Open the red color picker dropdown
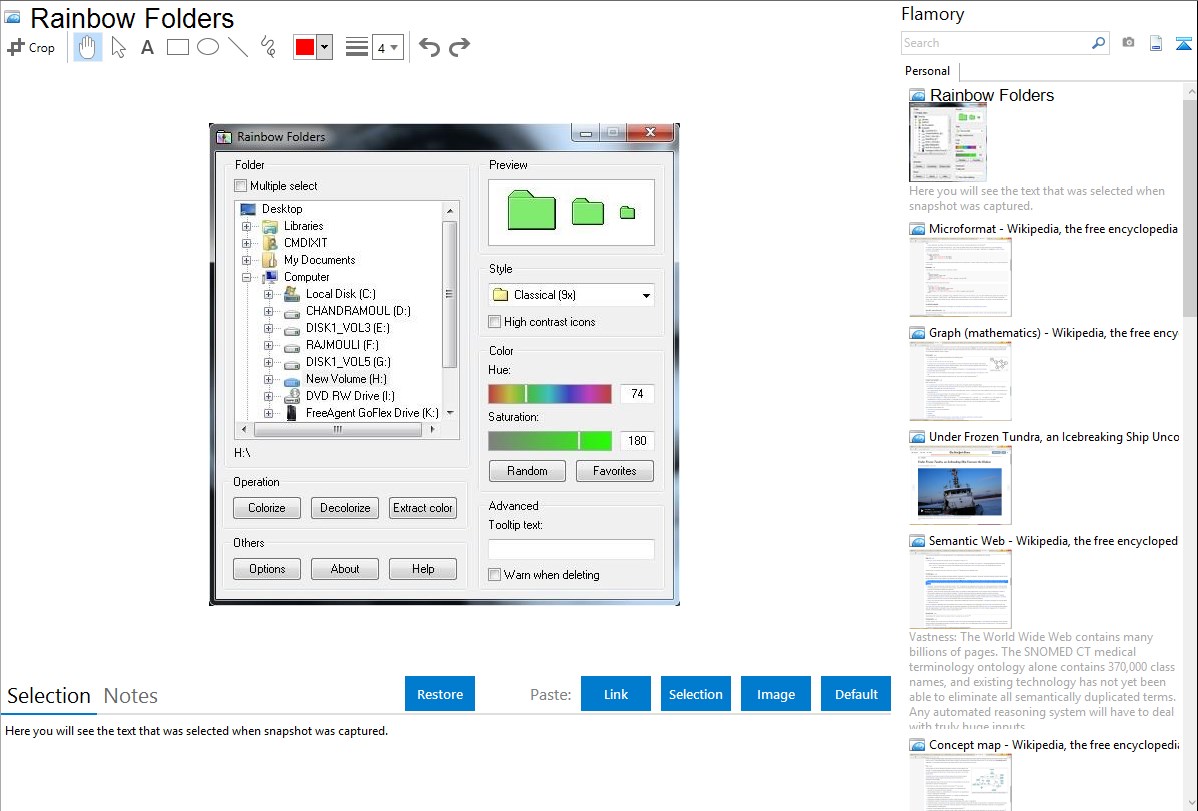 [x=324, y=47]
